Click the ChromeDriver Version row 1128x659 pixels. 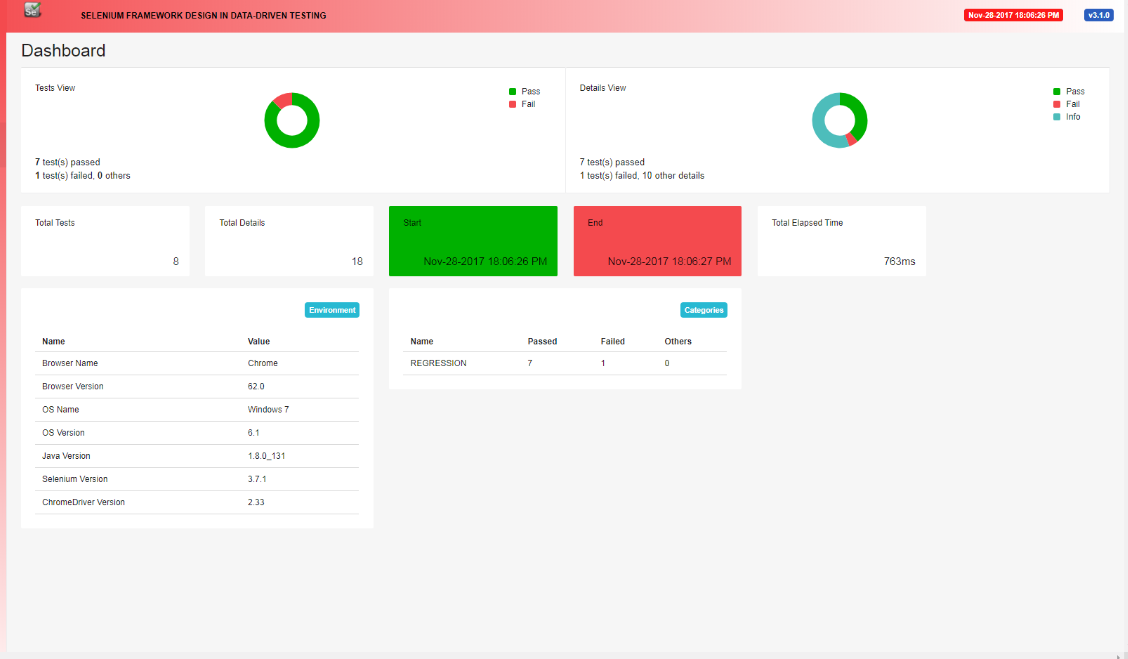196,502
